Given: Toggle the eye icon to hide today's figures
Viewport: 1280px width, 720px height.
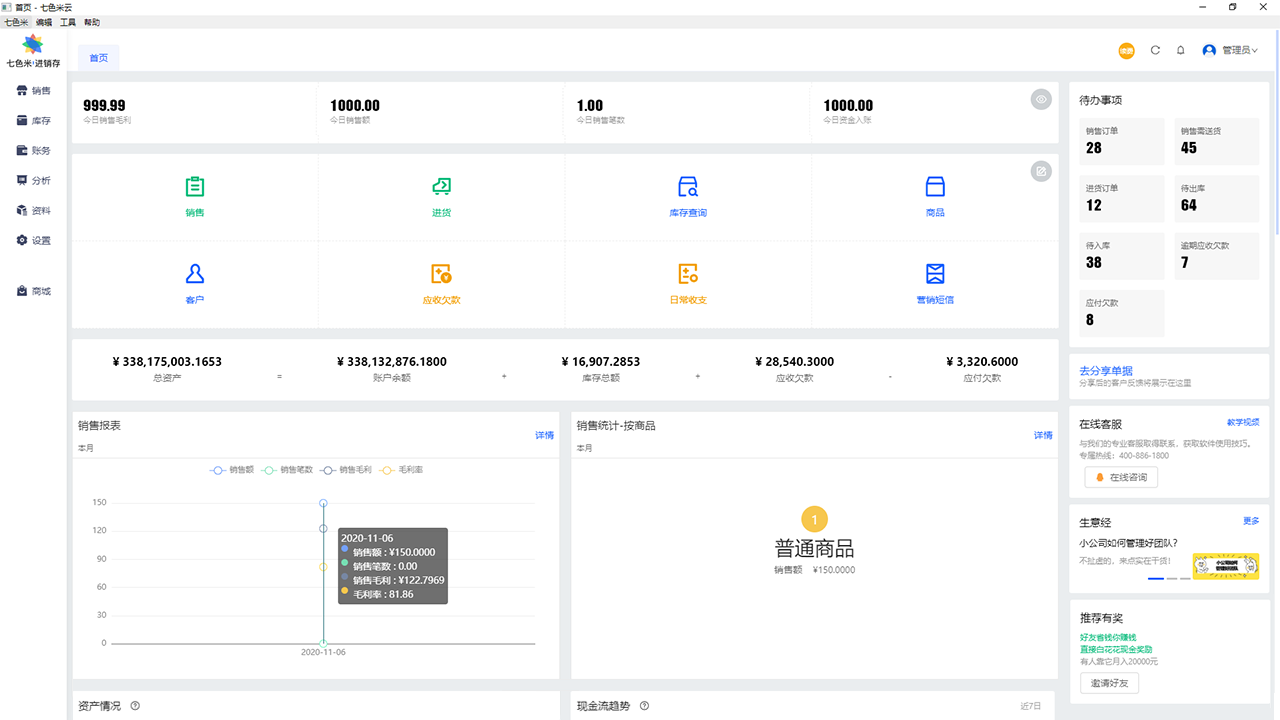Looking at the screenshot, I should pyautogui.click(x=1041, y=98).
